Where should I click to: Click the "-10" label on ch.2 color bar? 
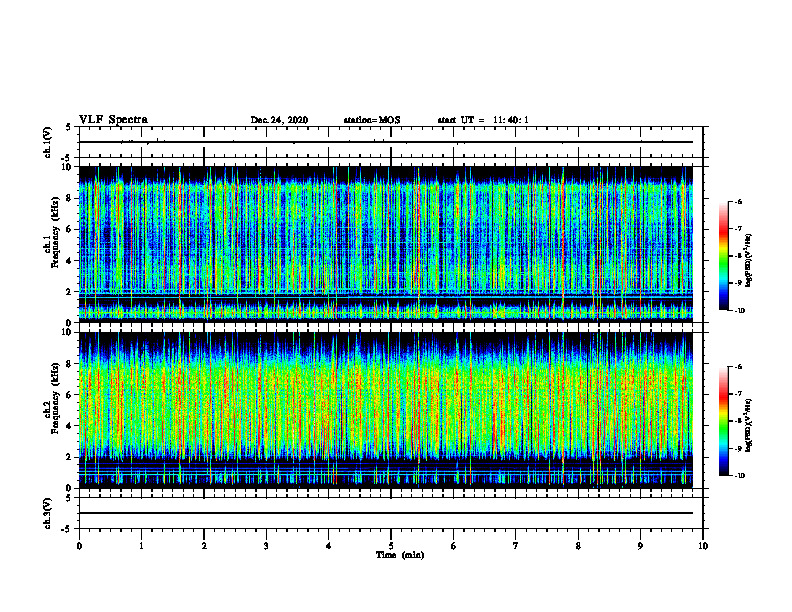(x=740, y=476)
